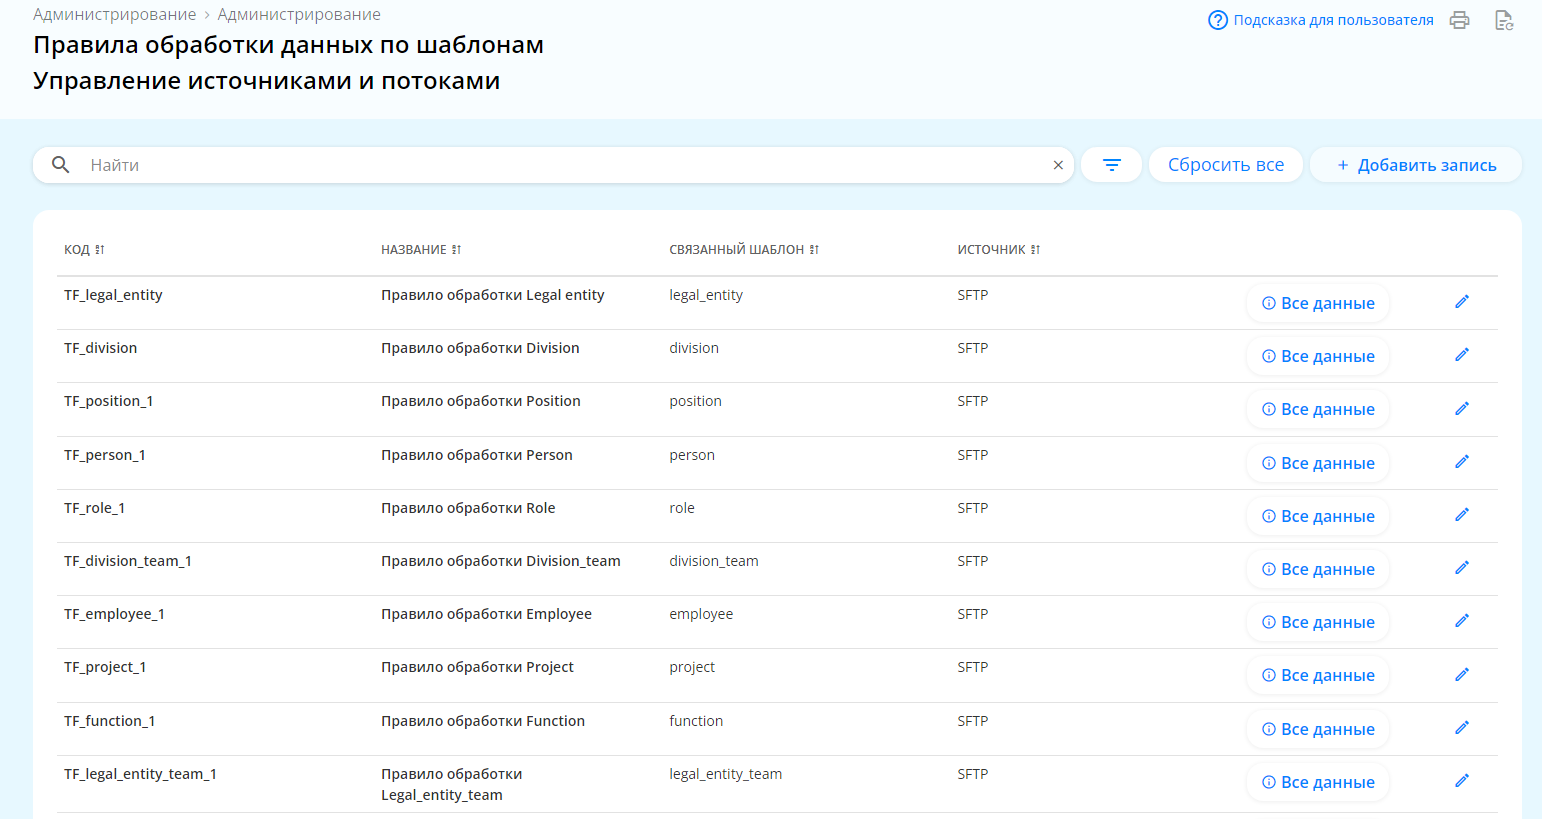Click the Добавить запись button
Viewport: 1542px width, 819px height.
[1415, 165]
